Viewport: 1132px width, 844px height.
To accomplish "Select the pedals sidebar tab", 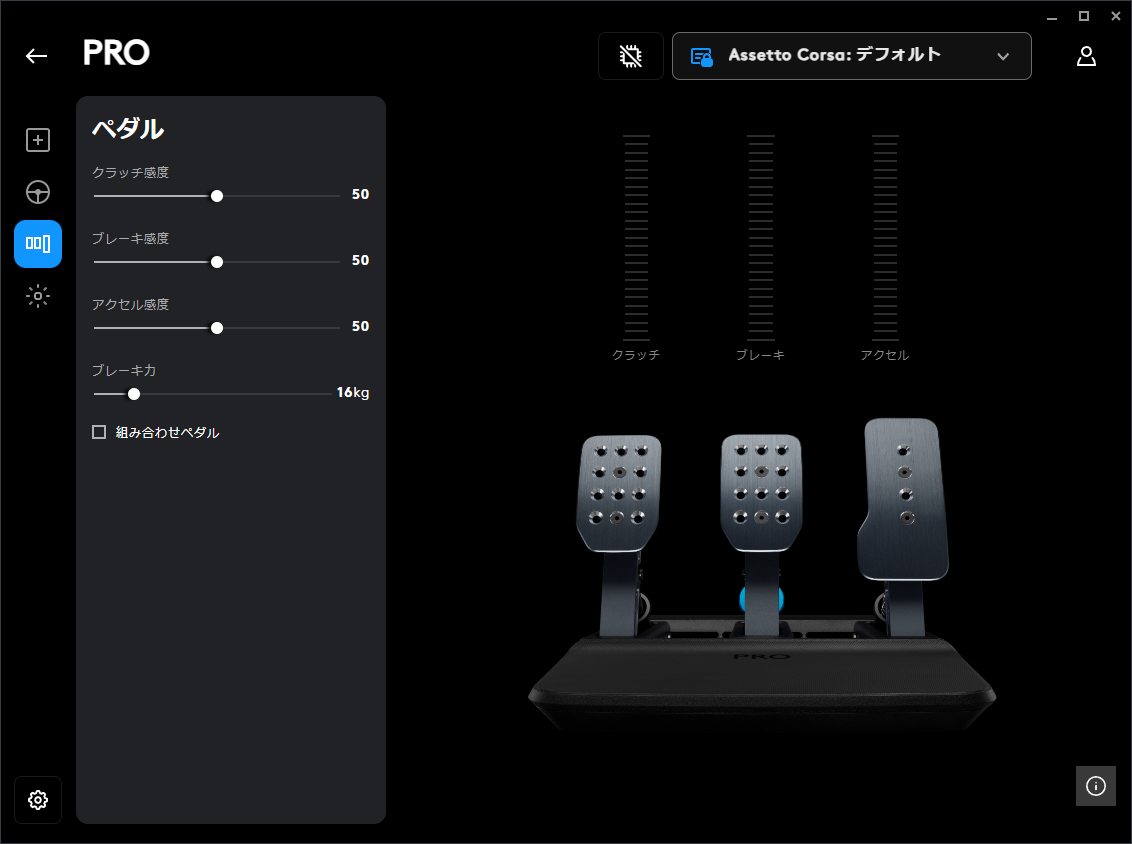I will (38, 244).
